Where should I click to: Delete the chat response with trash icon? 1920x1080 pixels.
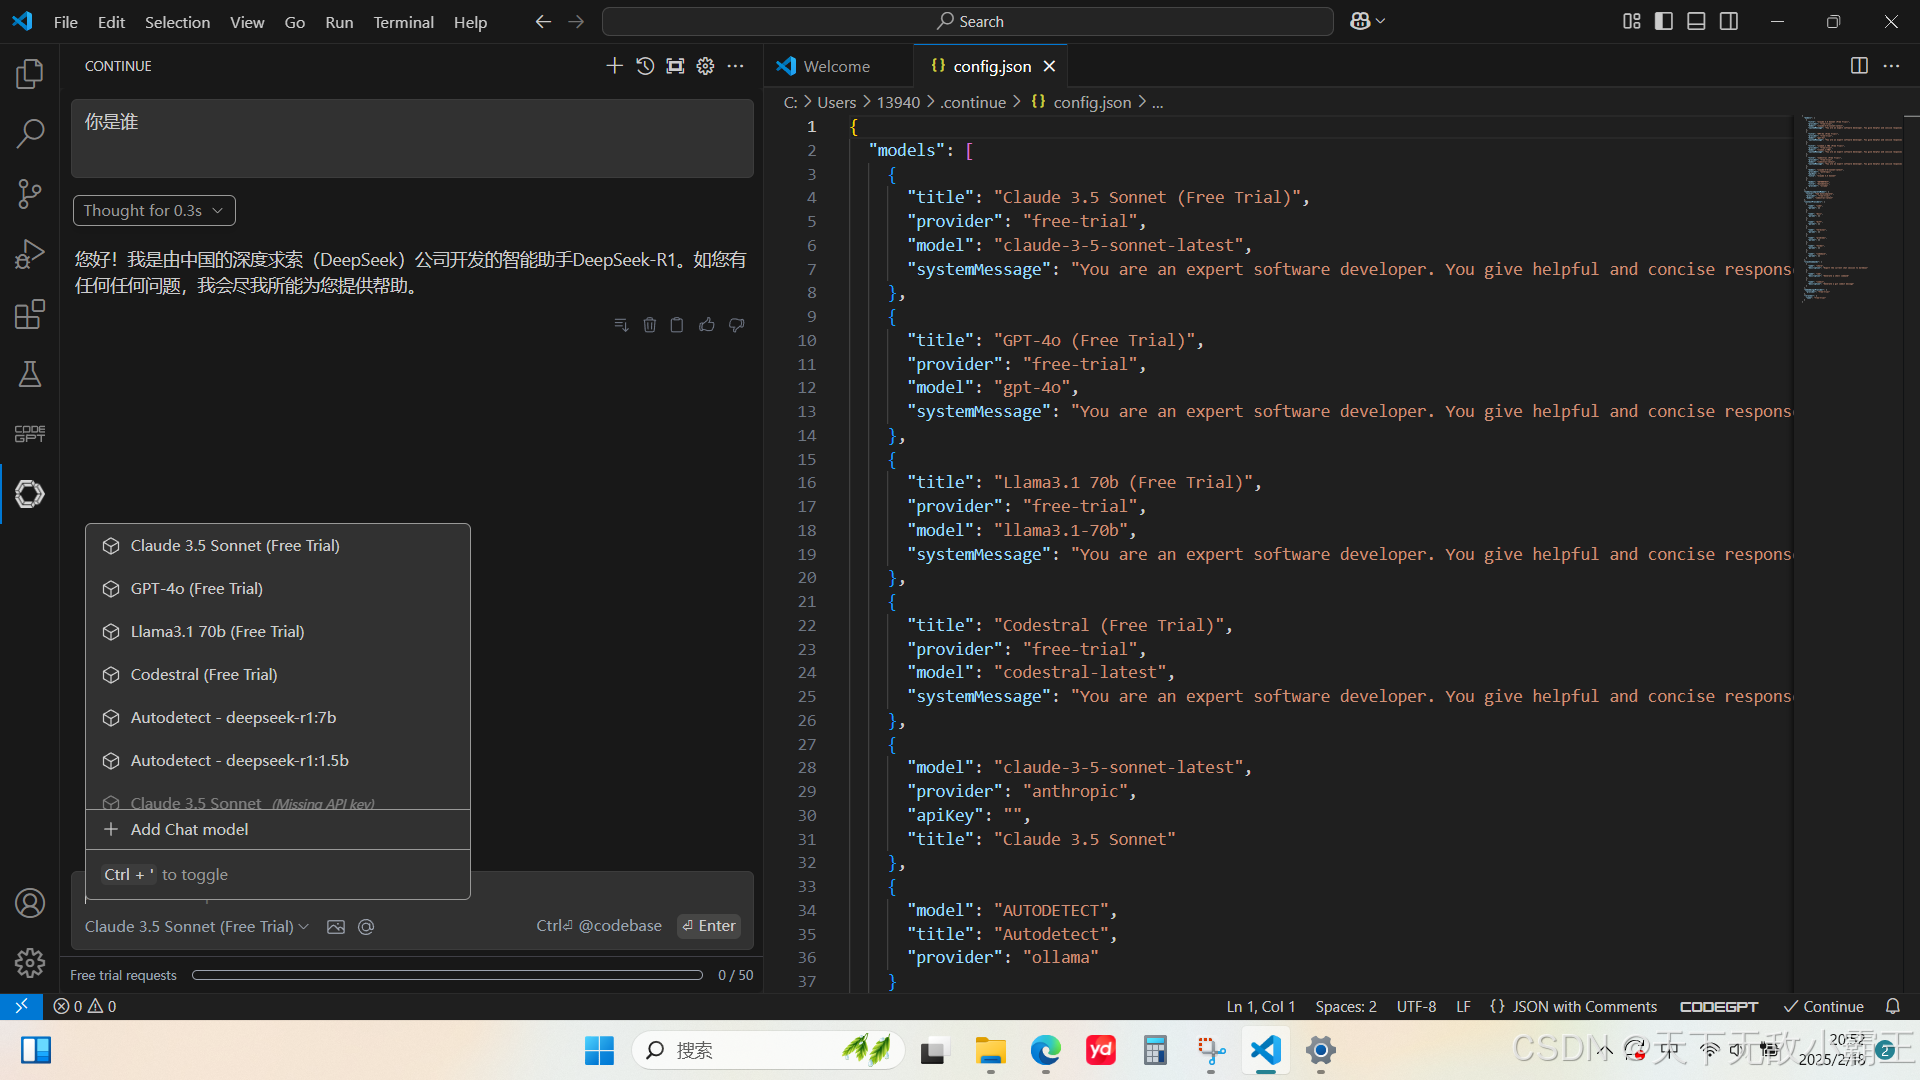coord(650,325)
